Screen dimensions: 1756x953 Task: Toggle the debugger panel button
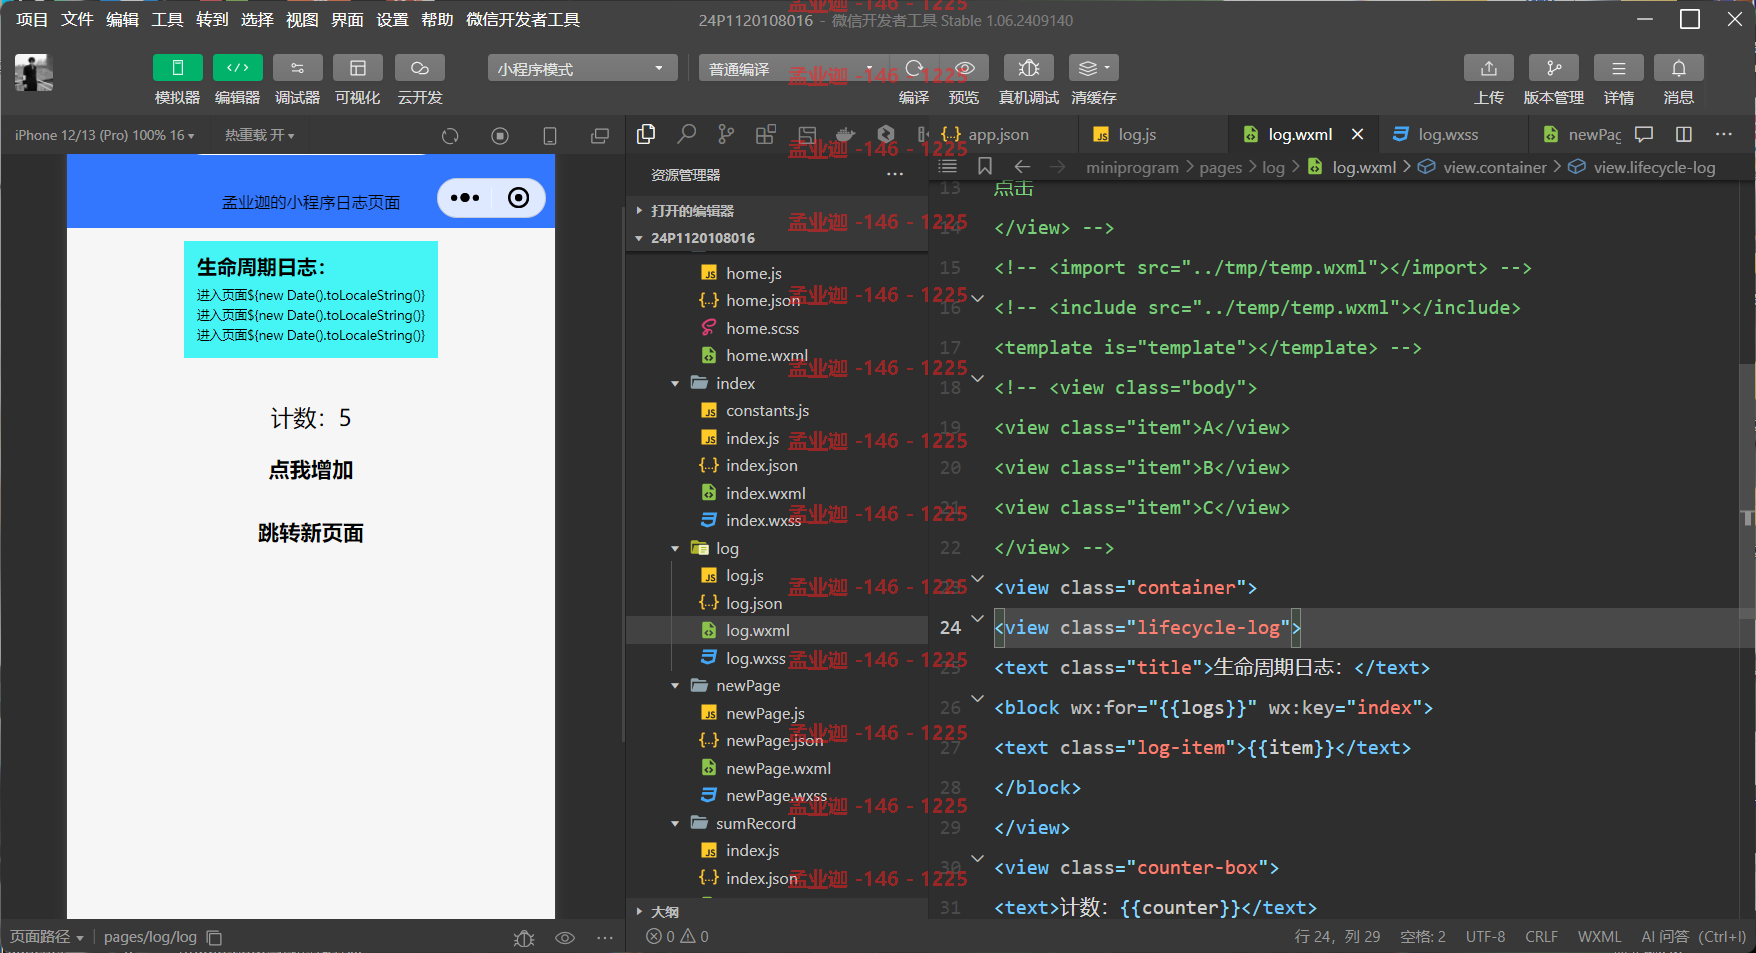(297, 68)
